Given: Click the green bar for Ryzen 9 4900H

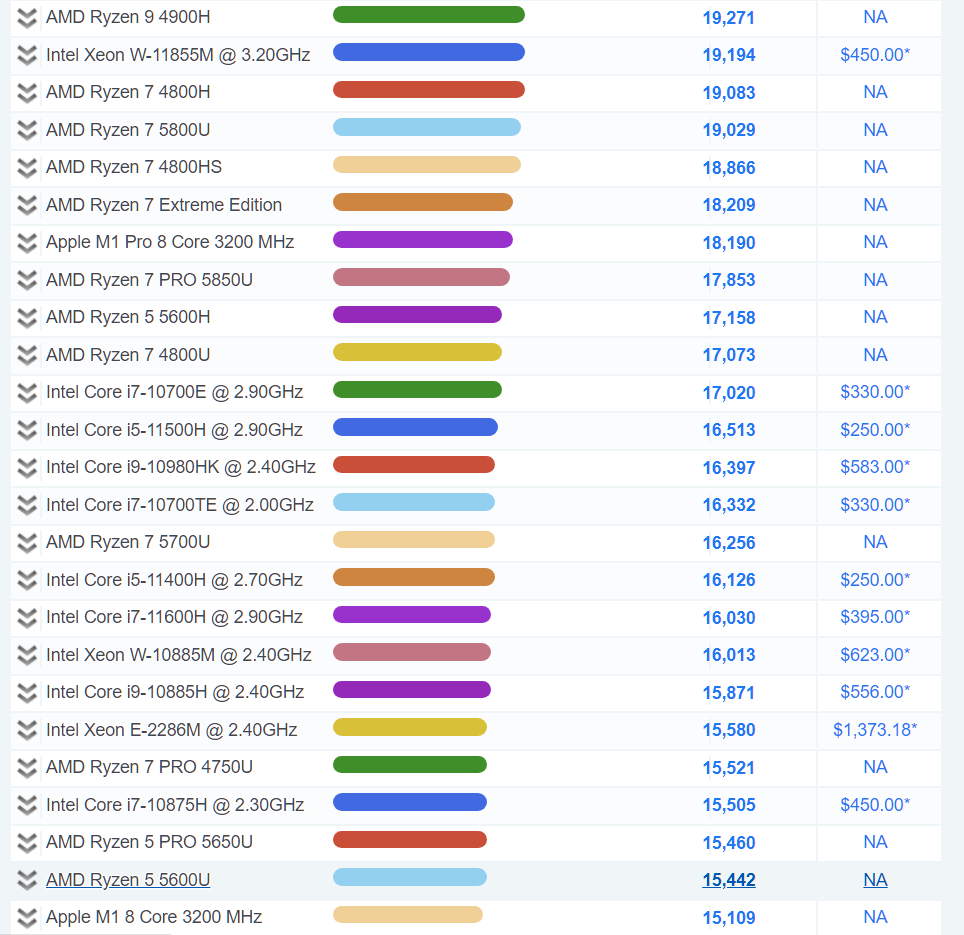Looking at the screenshot, I should [x=429, y=15].
